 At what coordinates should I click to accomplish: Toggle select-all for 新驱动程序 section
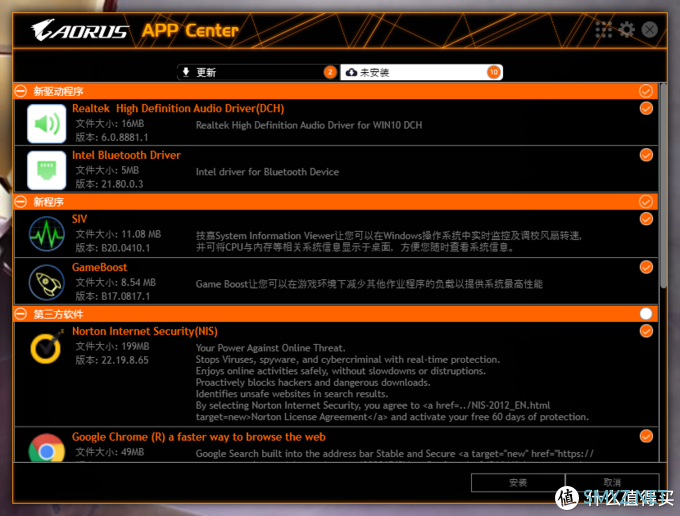646,91
